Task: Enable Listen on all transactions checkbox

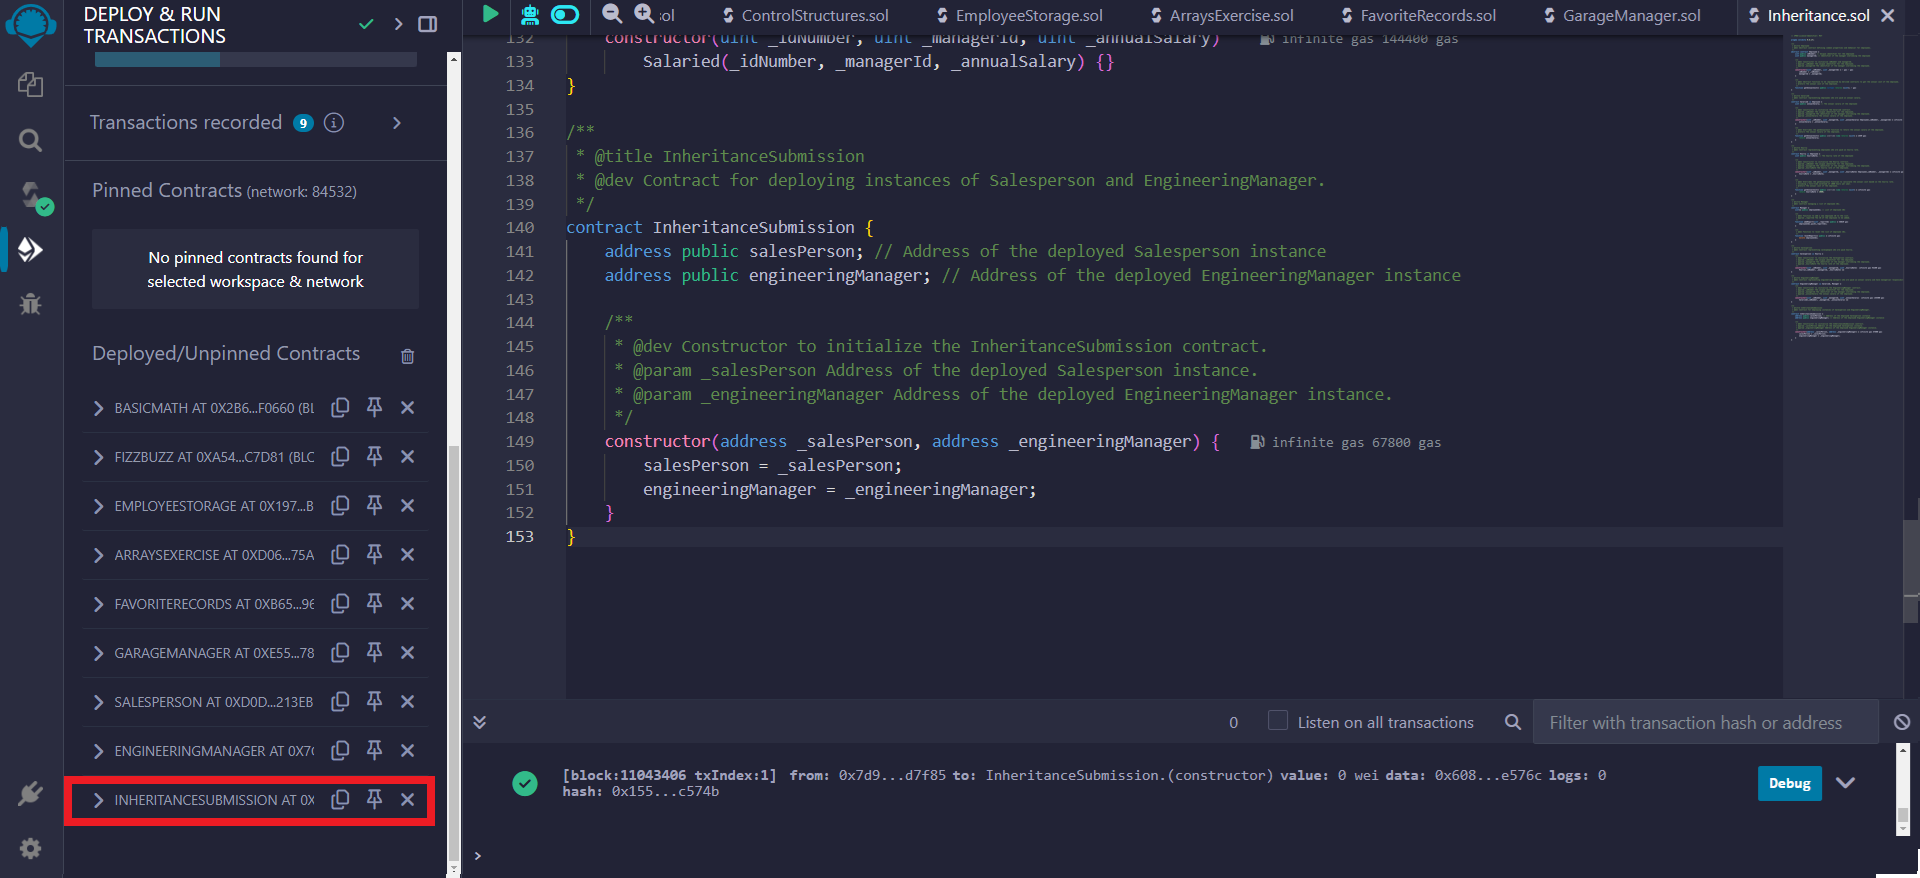Action: pyautogui.click(x=1277, y=720)
